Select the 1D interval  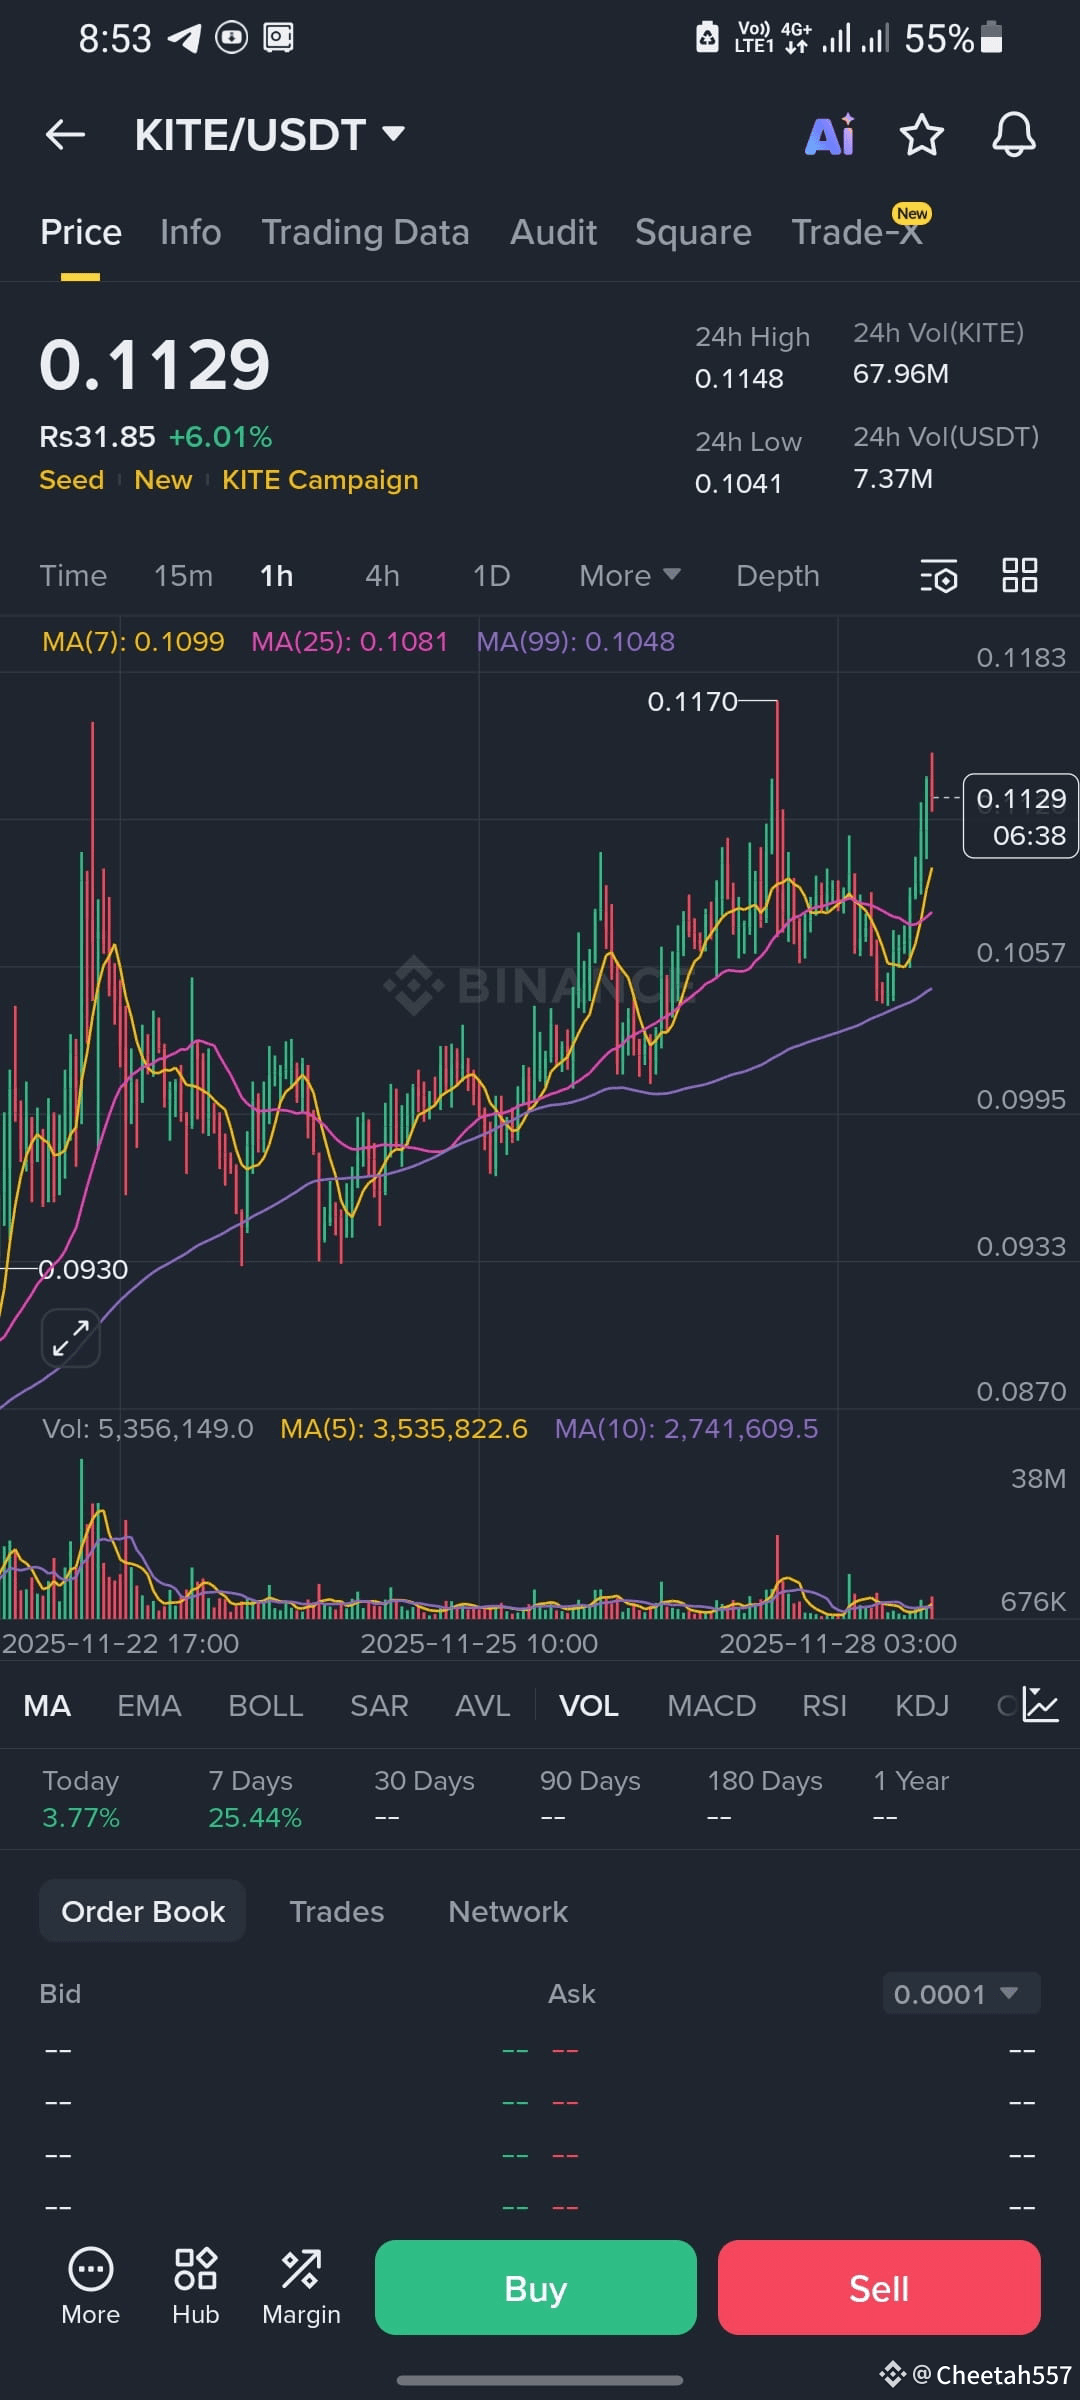pos(491,576)
